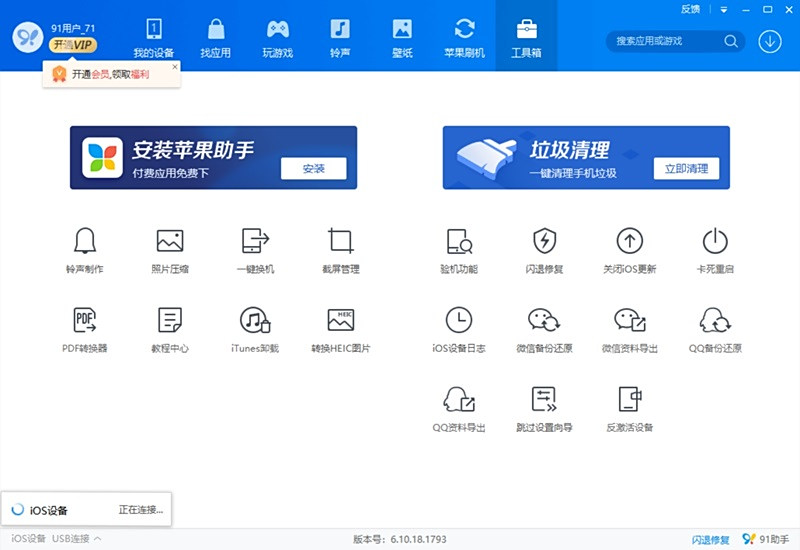Click the 卡死重启 restart tool
The height and width of the screenshot is (550, 800).
714,241
